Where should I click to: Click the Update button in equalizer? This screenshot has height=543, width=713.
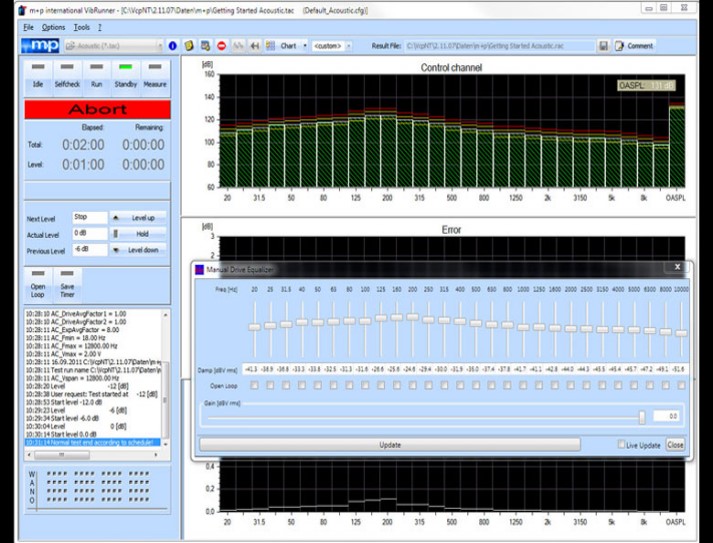[x=390, y=445]
